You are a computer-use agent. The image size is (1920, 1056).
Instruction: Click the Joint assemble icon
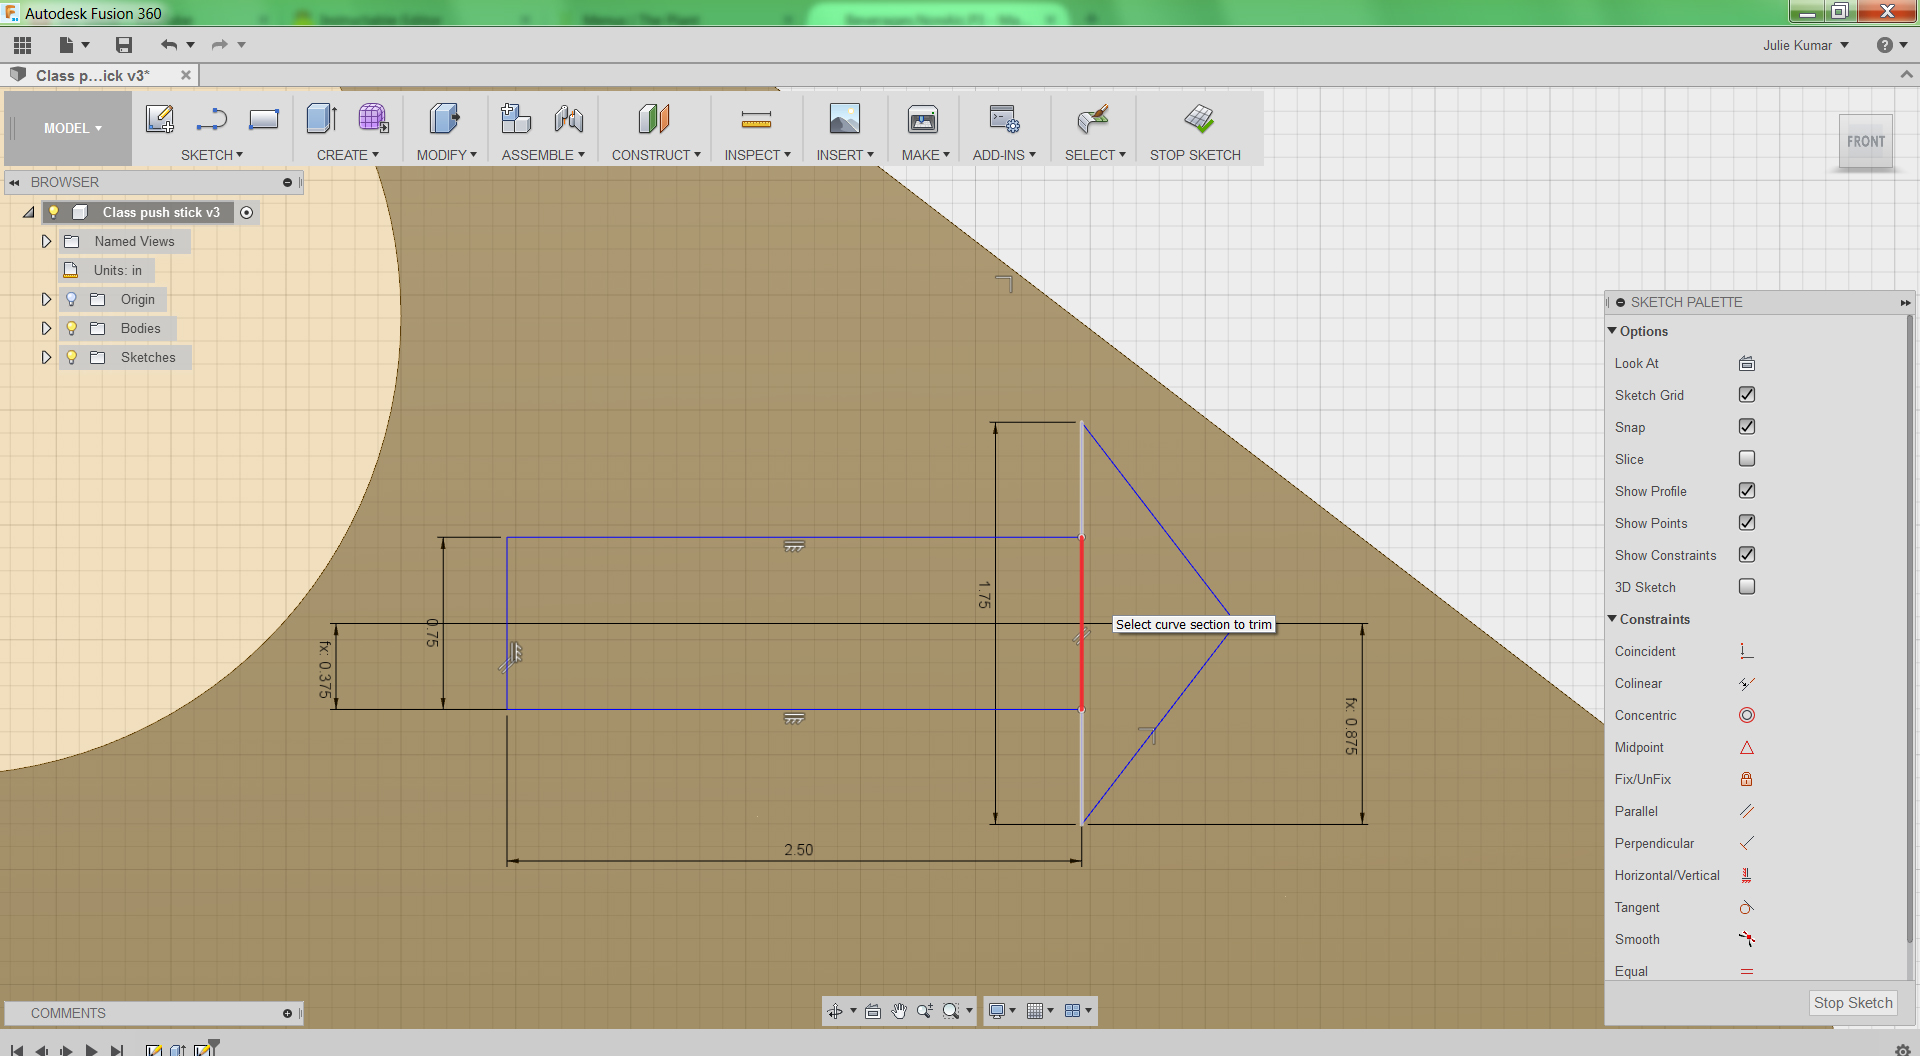[x=569, y=119]
